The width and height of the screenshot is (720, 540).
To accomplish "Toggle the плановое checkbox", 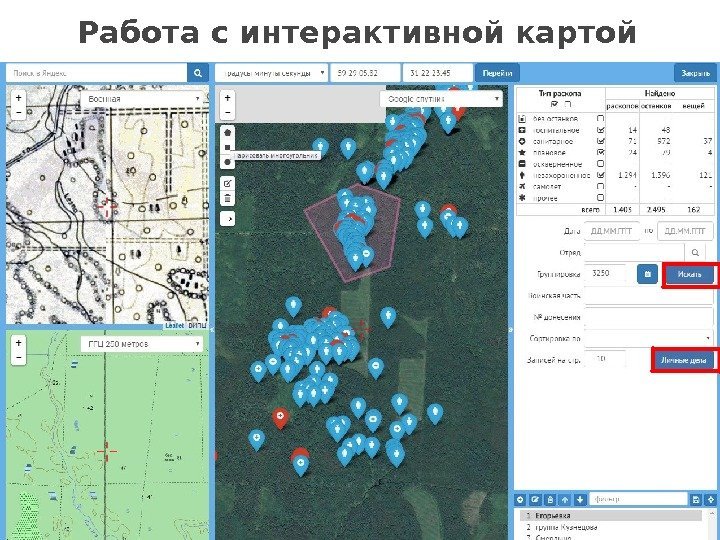I will [600, 152].
